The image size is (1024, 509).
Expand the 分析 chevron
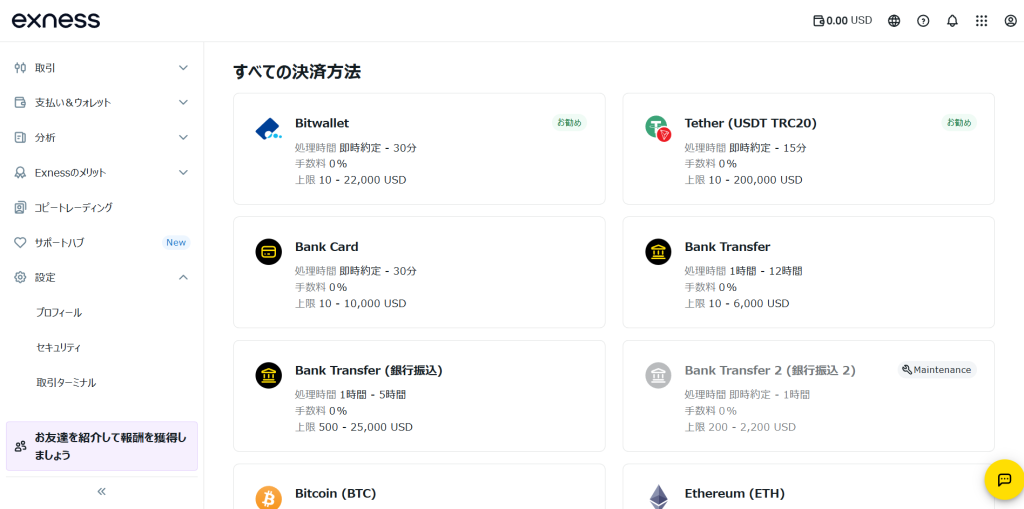click(x=184, y=137)
